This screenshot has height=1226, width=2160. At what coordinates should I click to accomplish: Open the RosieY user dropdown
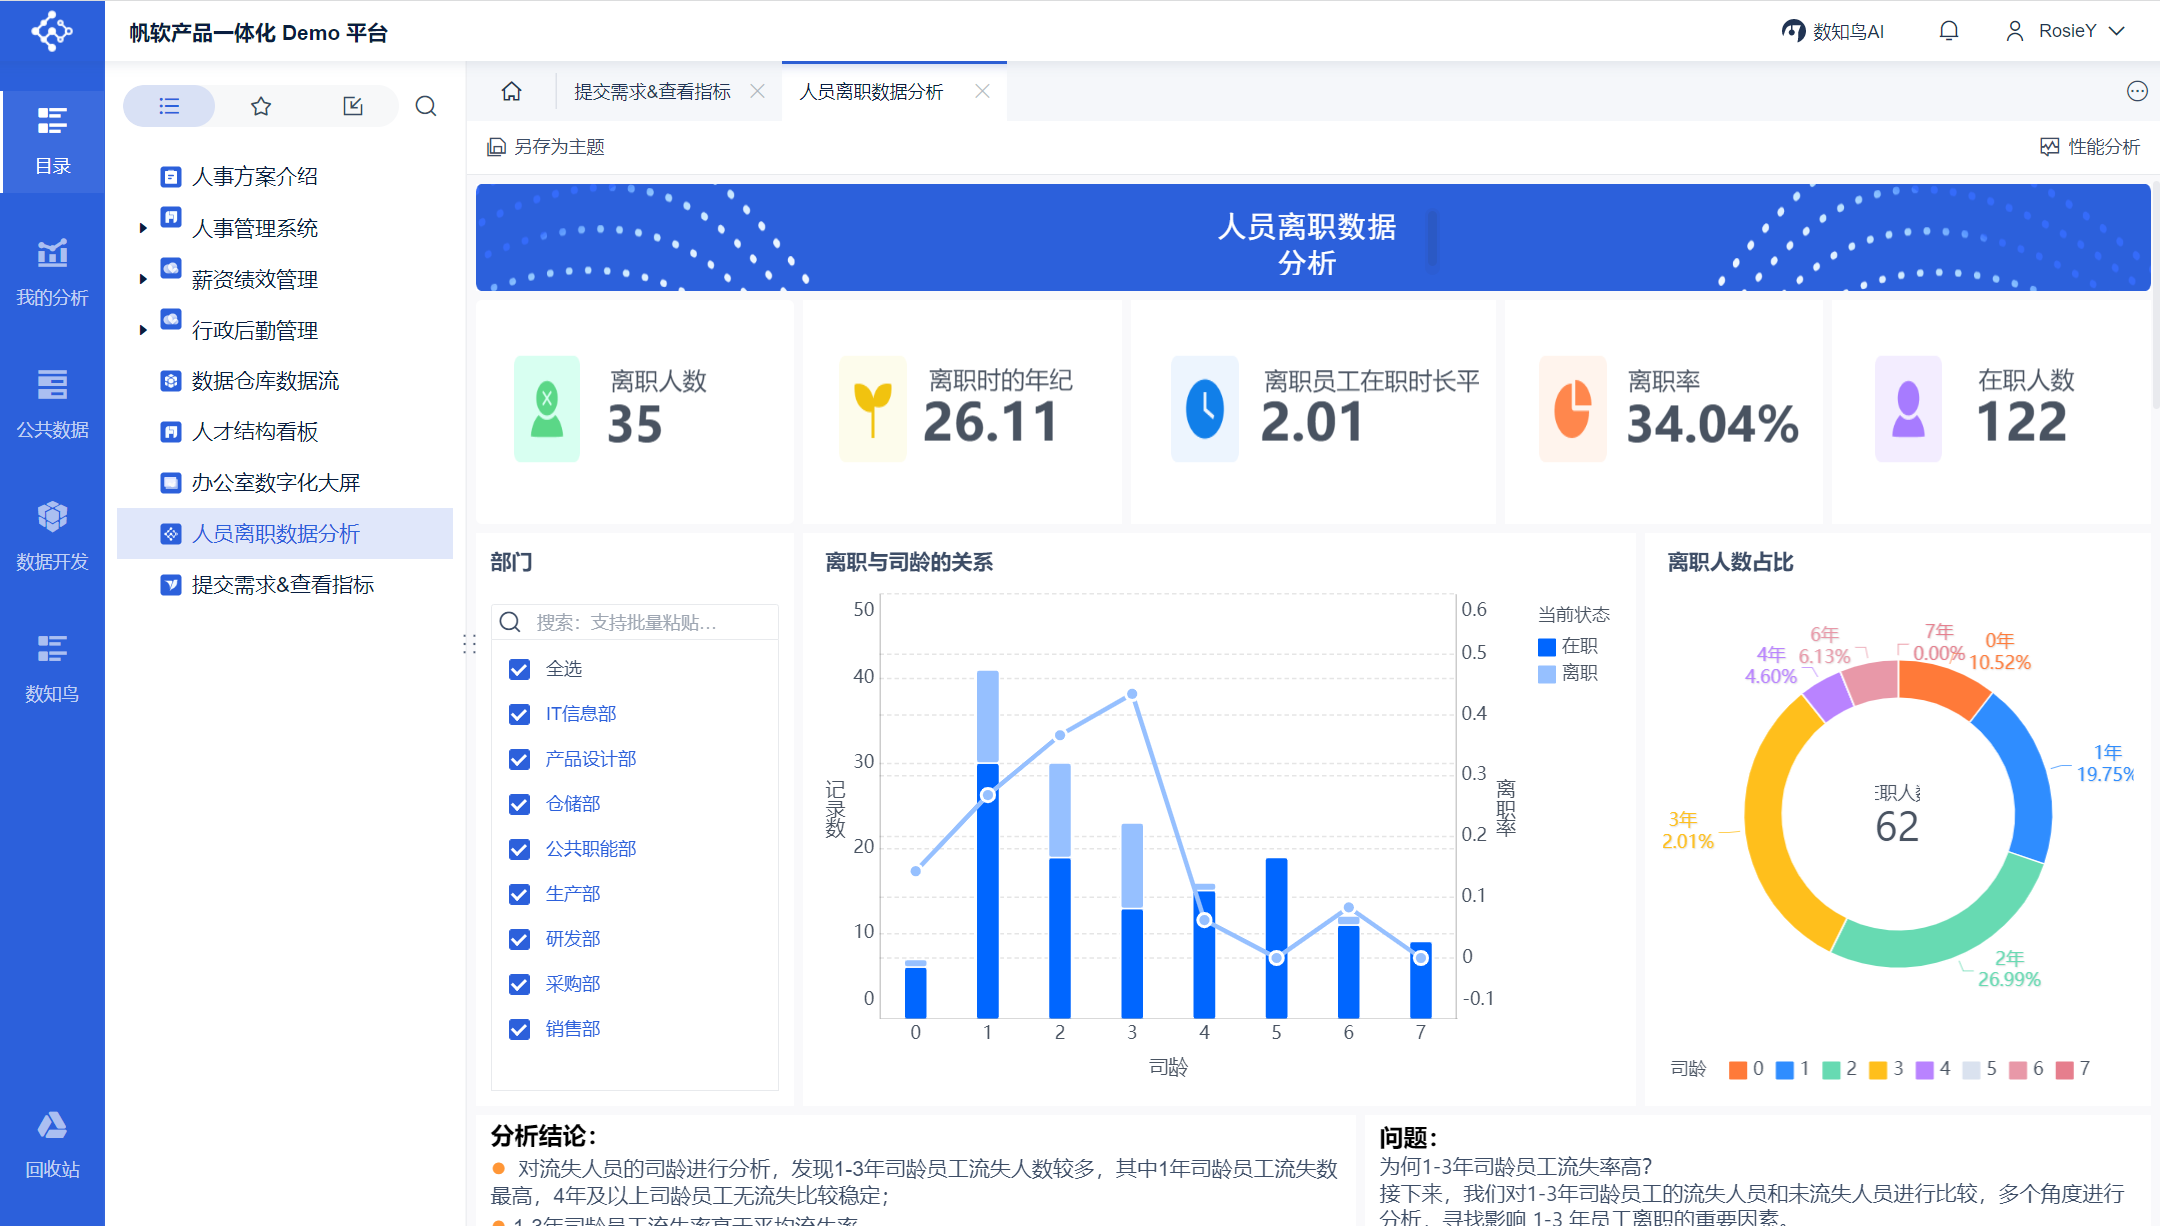[2066, 31]
